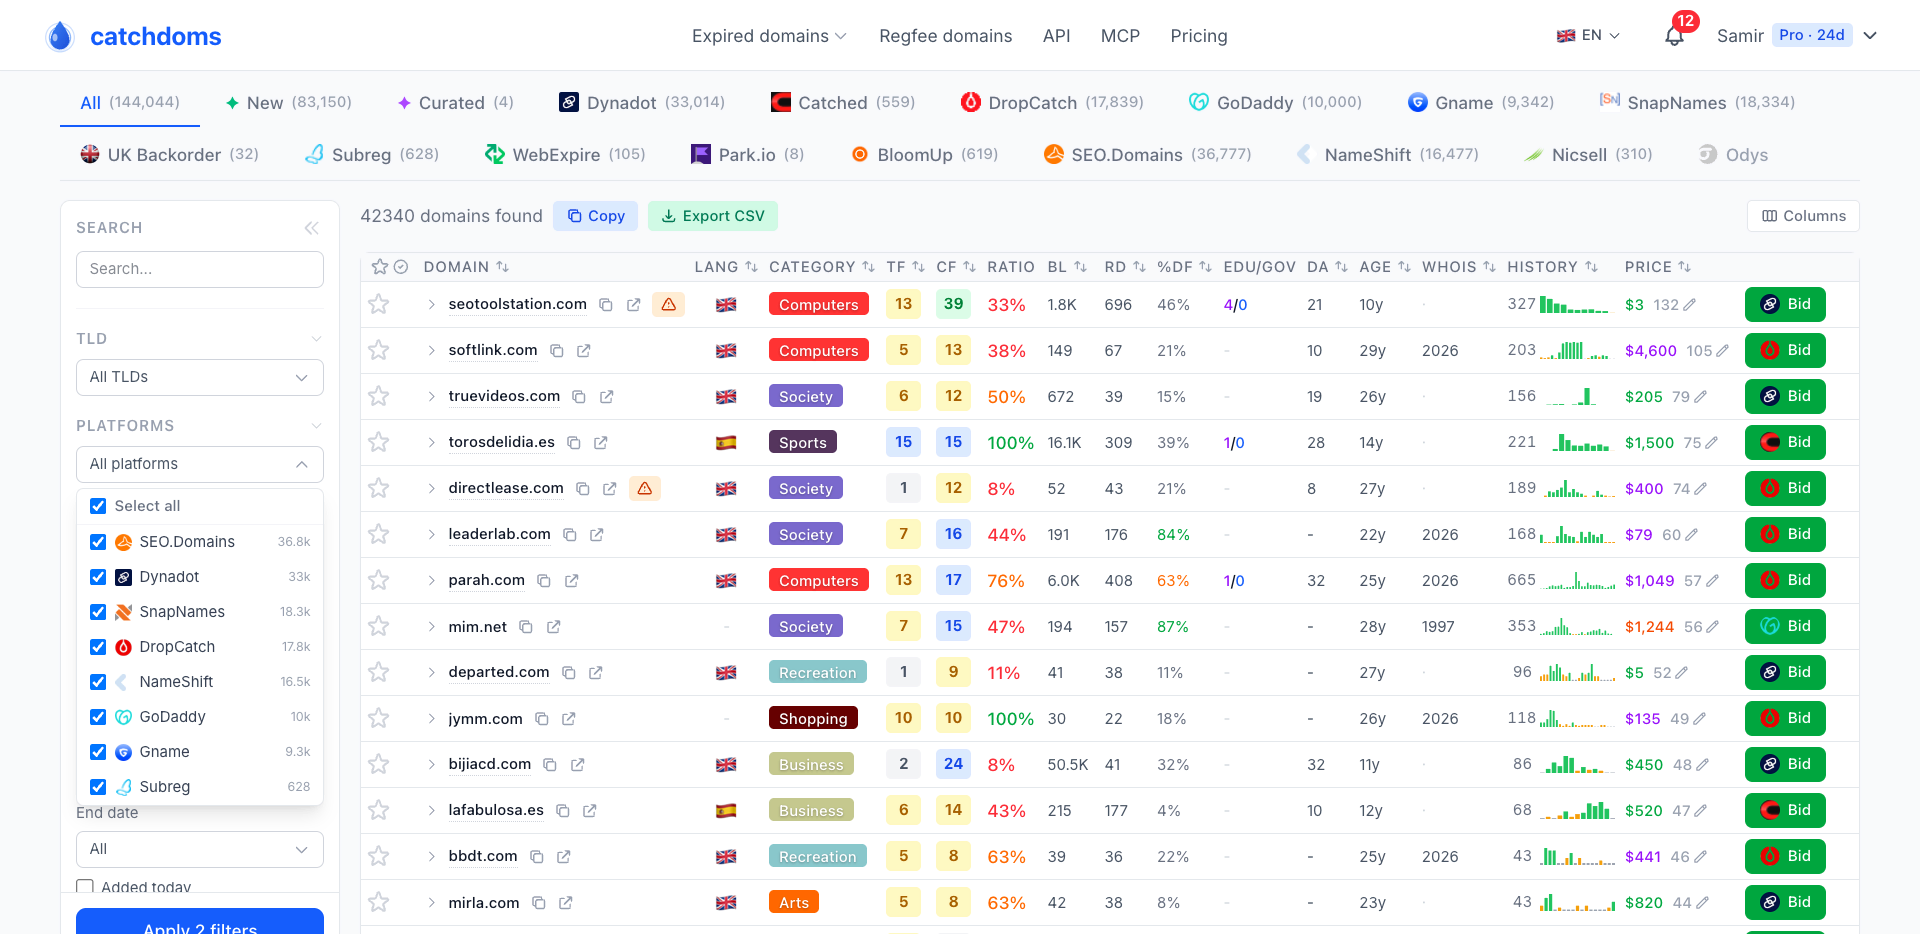Image resolution: width=1920 pixels, height=934 pixels.
Task: Click the history sparkline for leaderlab.com
Action: click(x=1578, y=534)
